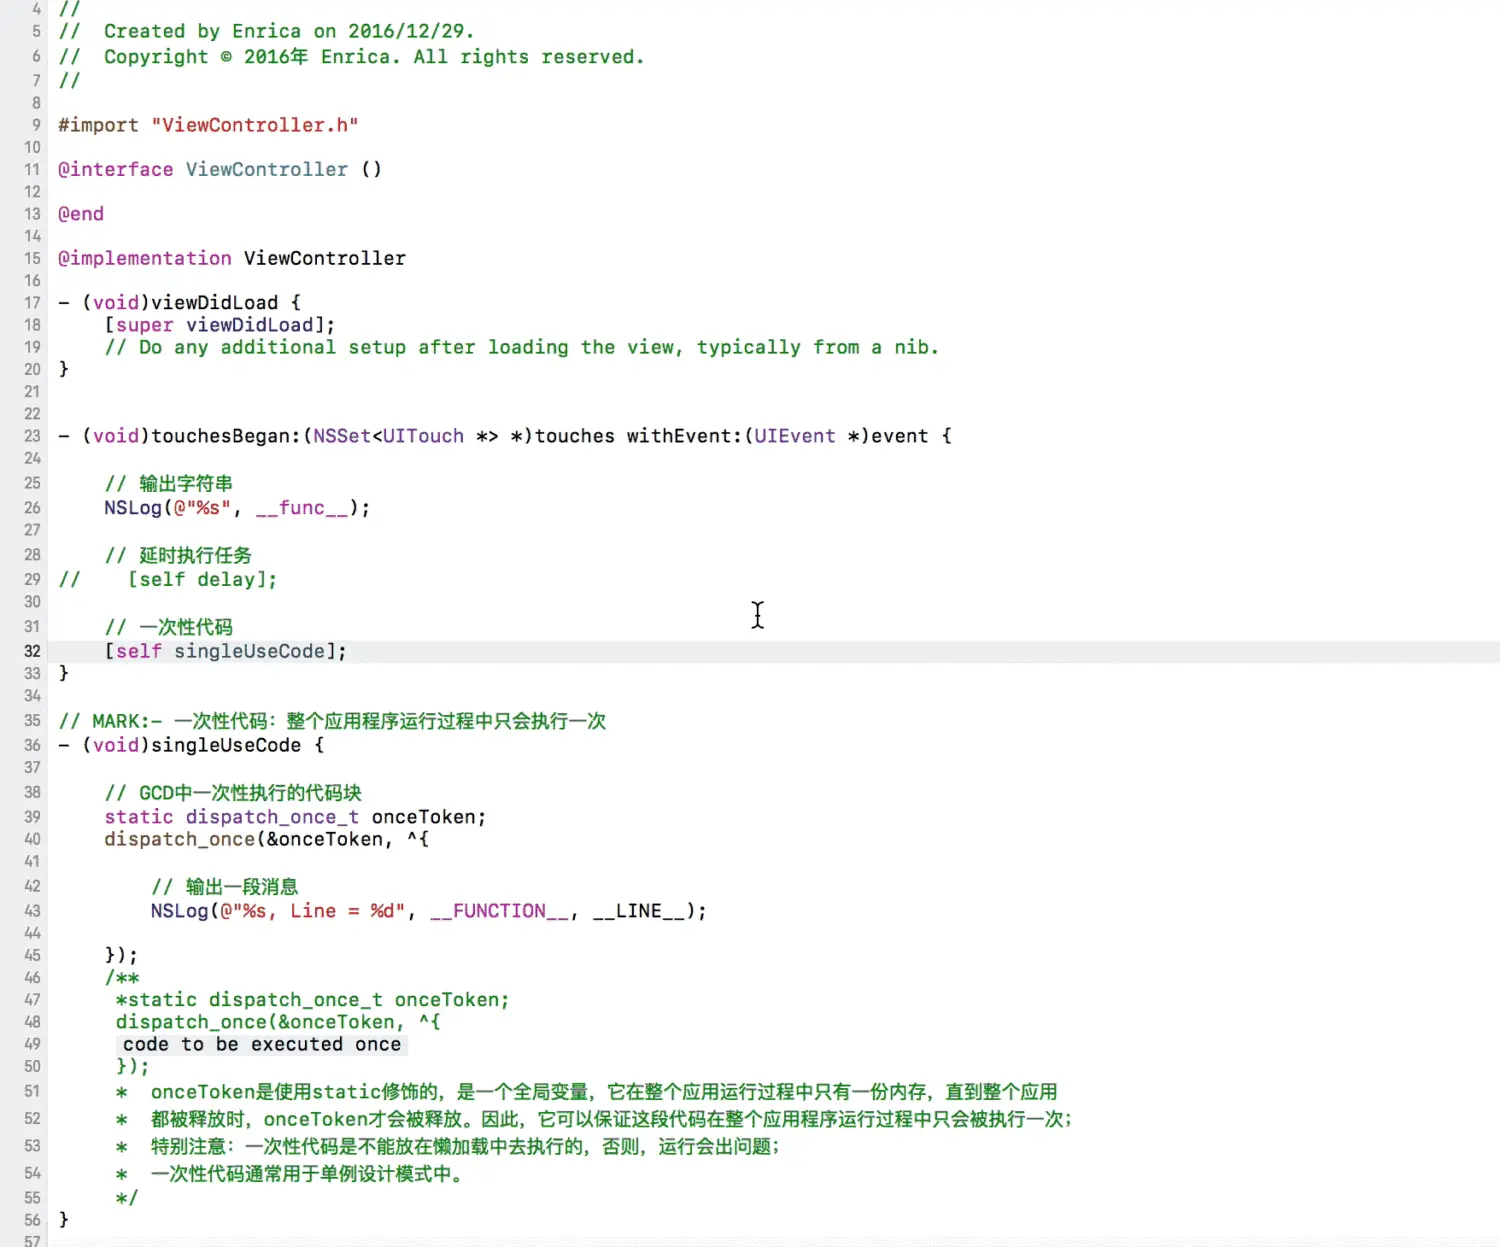Click the @implementation ViewController line
This screenshot has height=1247, width=1500.
(x=232, y=258)
